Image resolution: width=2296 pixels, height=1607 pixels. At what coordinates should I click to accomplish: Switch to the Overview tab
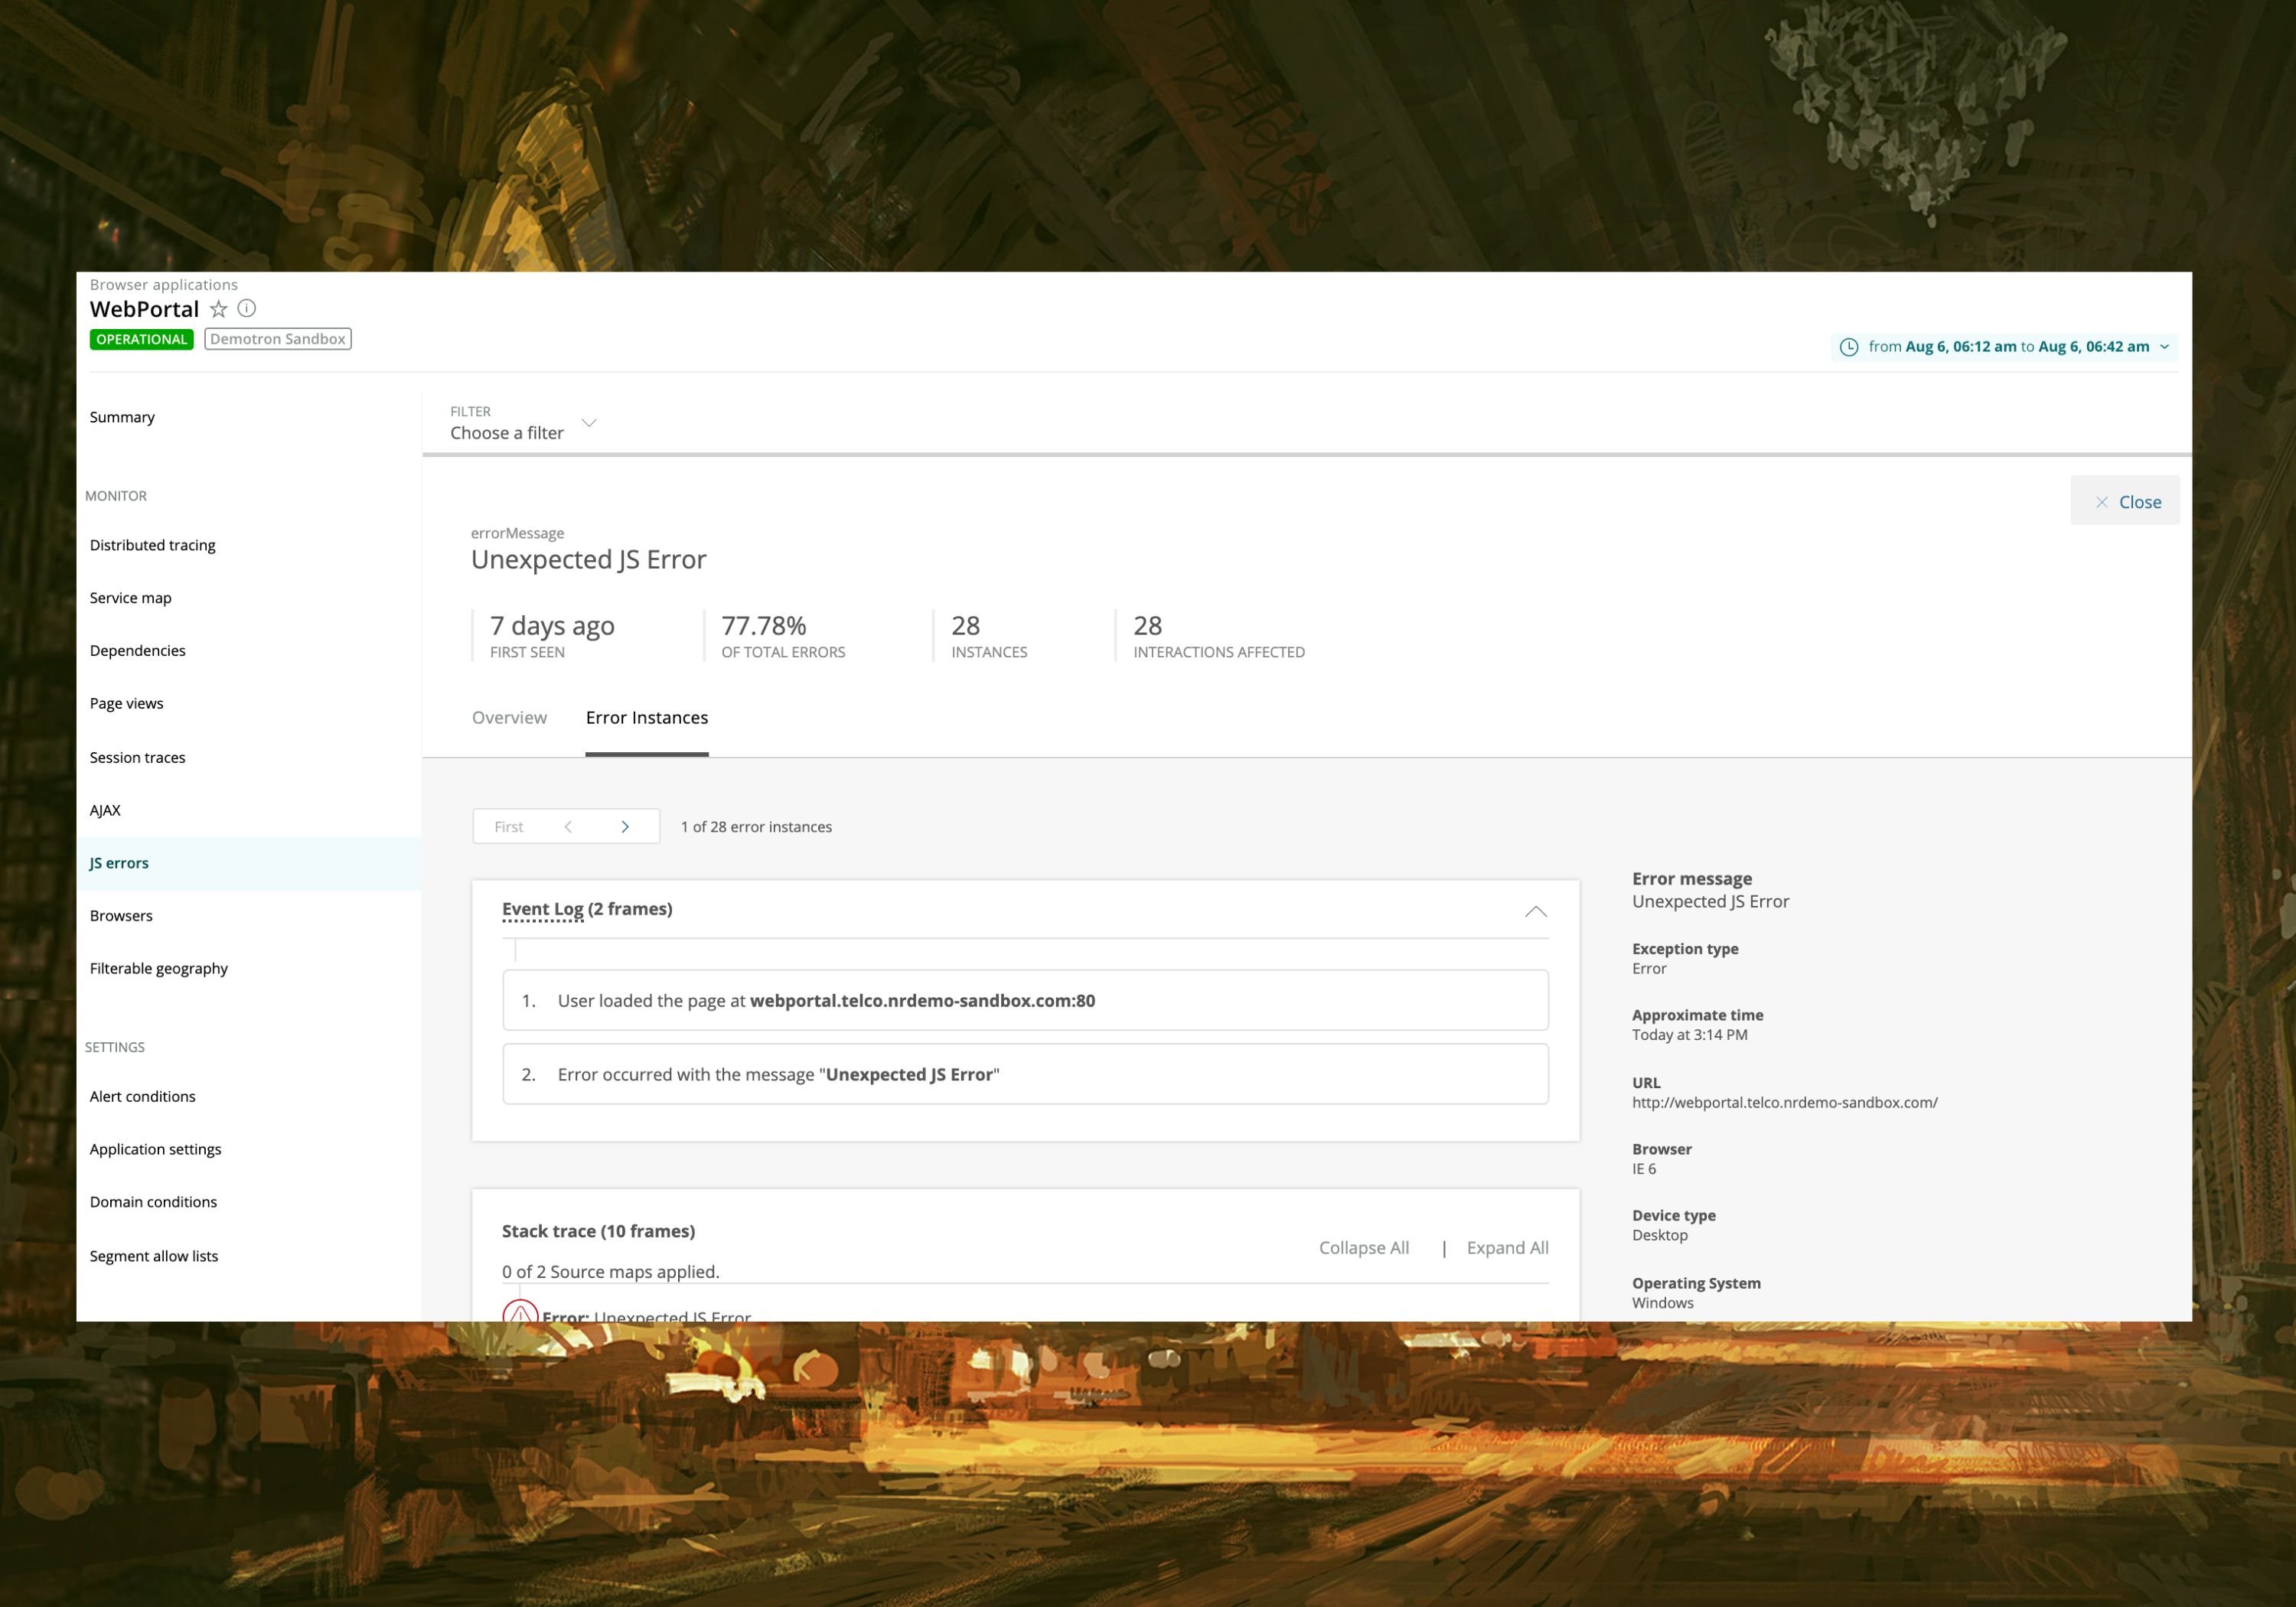[x=509, y=718]
